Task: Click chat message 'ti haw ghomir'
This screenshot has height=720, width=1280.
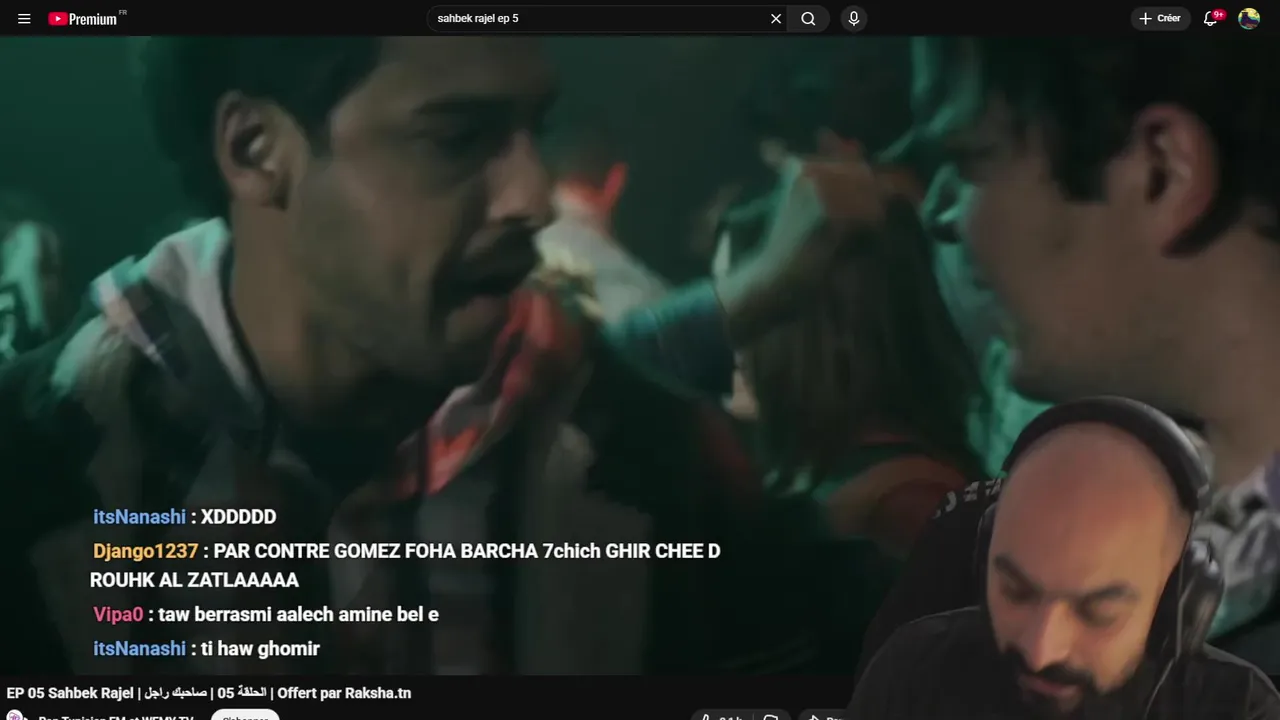Action: pyautogui.click(x=260, y=649)
